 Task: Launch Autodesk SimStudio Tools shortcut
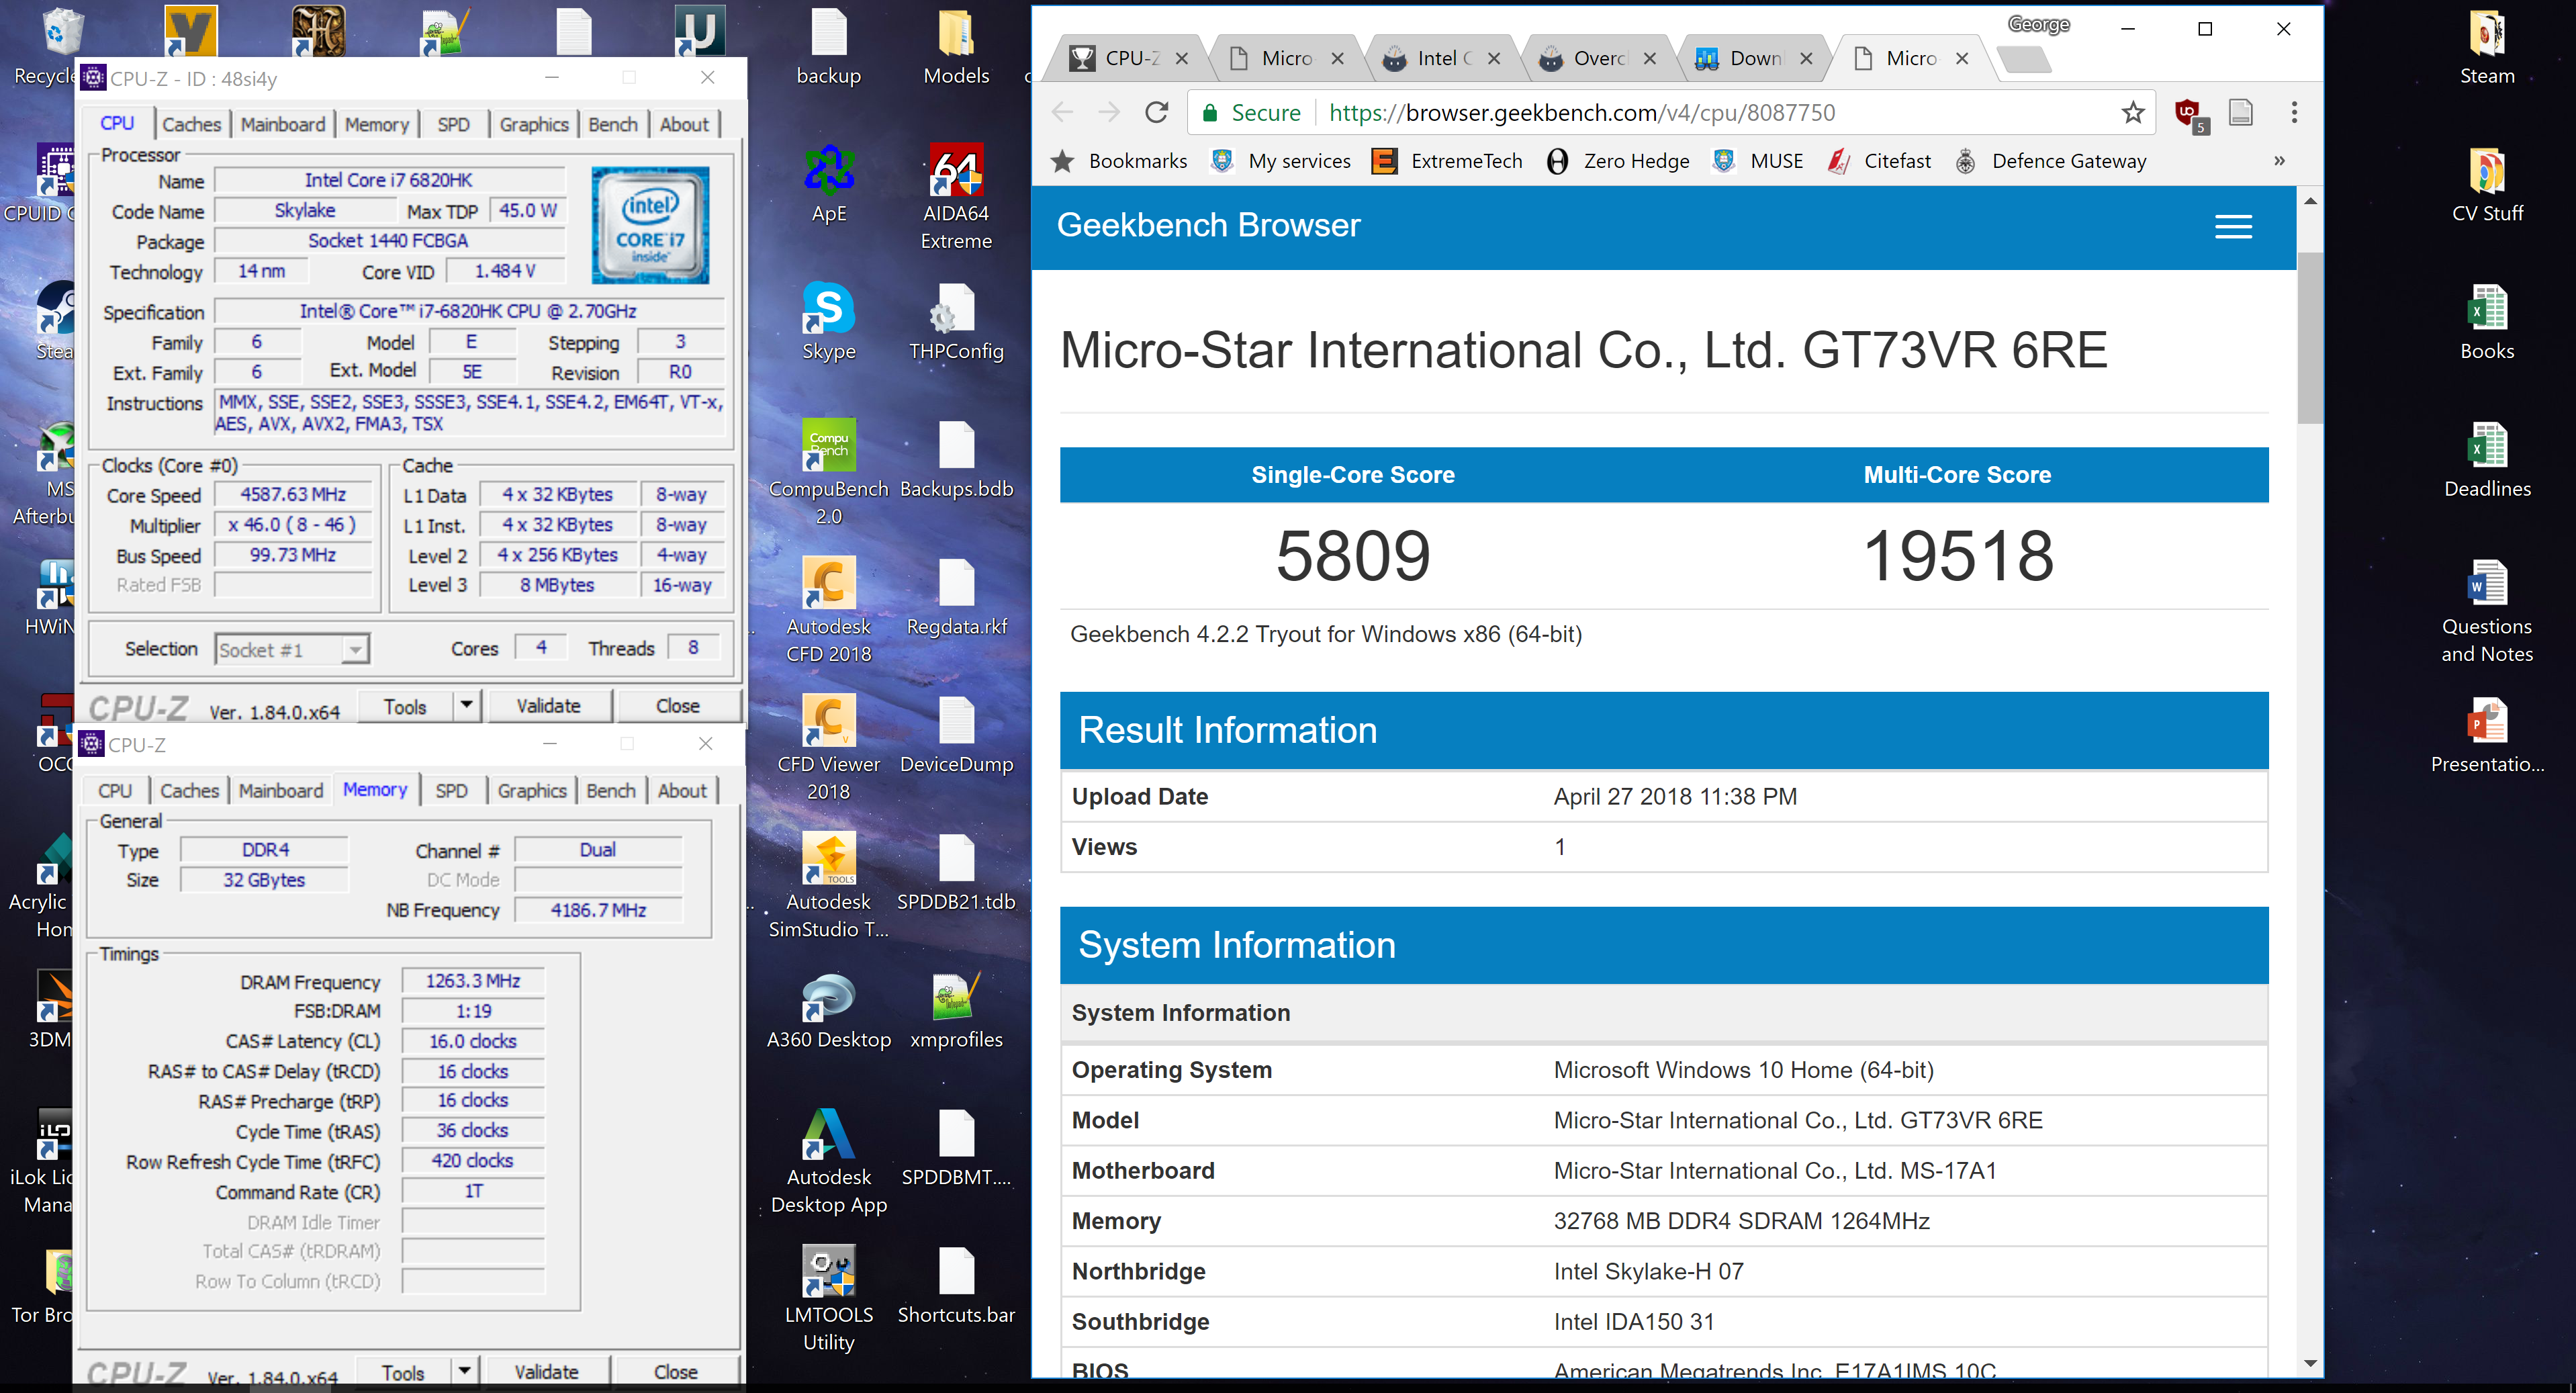click(x=829, y=886)
